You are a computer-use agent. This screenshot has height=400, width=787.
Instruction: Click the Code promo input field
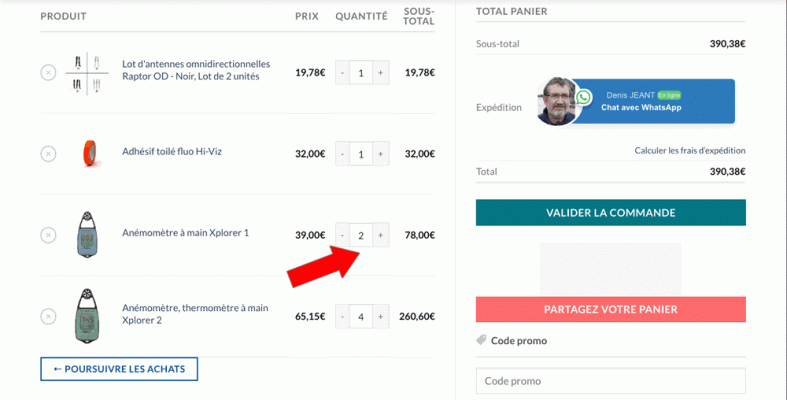tap(610, 381)
